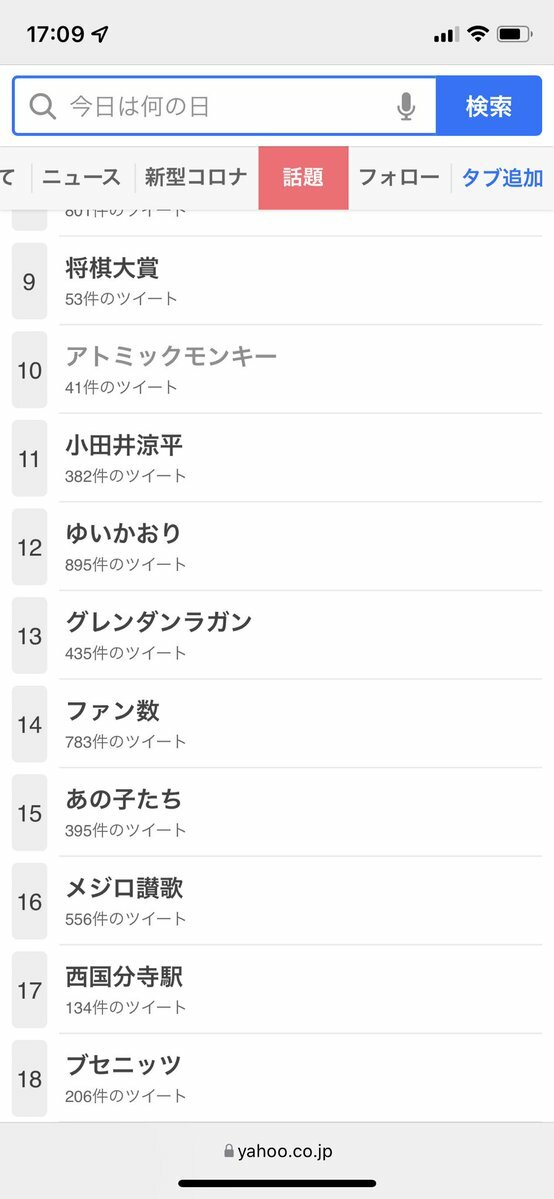Tap the lock icon beside yahoo.co.jp
Screen dimensions: 554x1199
228,1151
